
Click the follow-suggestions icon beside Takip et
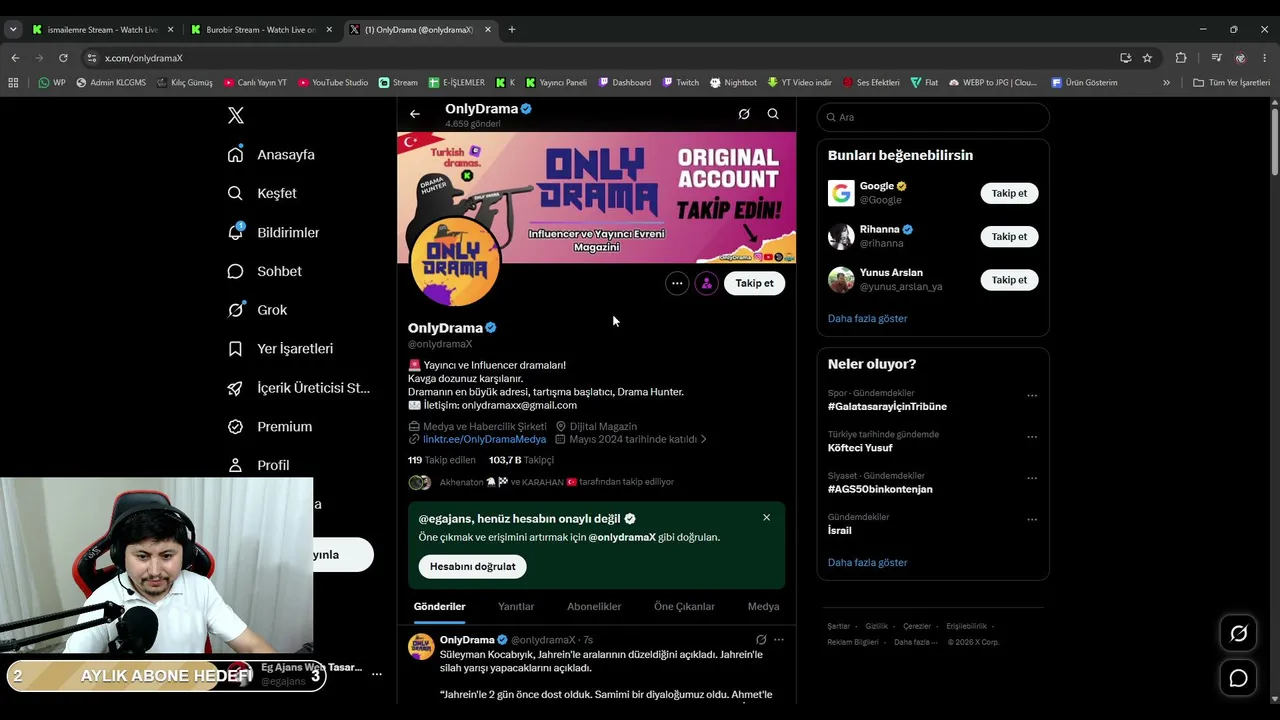pyautogui.click(x=707, y=283)
